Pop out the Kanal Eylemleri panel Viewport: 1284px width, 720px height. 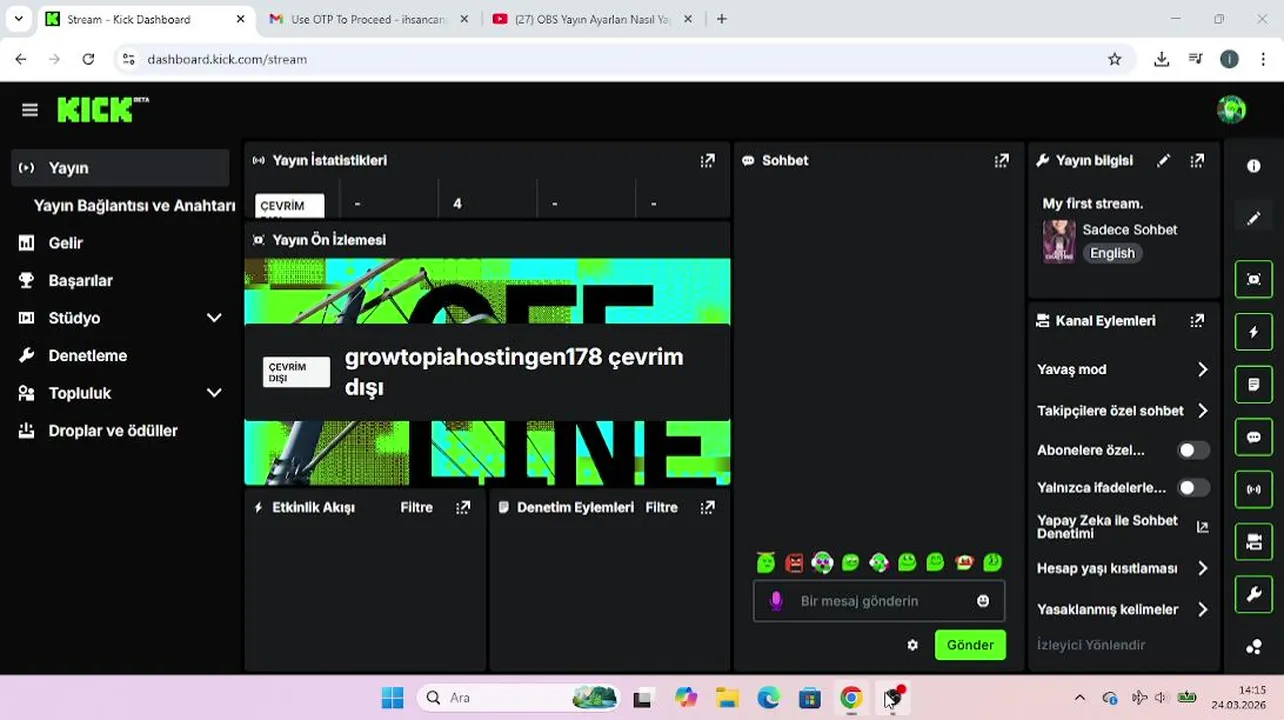click(x=1197, y=320)
